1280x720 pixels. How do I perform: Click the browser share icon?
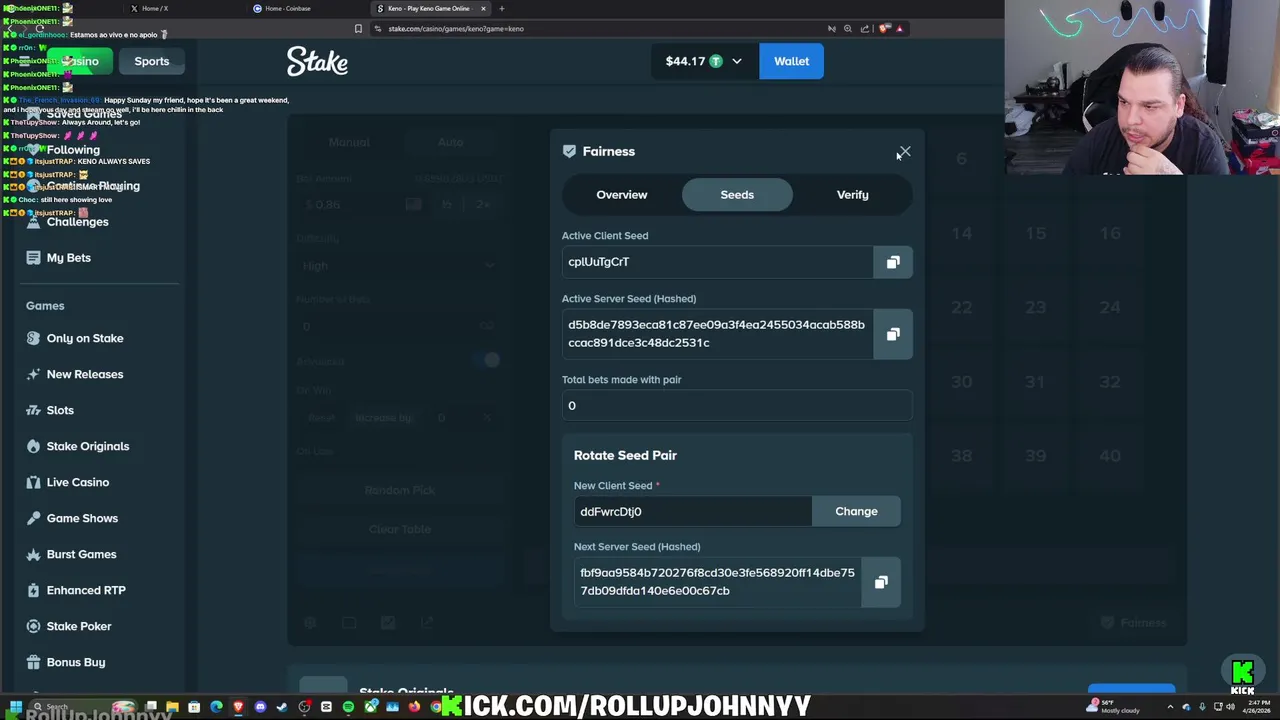coord(865,29)
